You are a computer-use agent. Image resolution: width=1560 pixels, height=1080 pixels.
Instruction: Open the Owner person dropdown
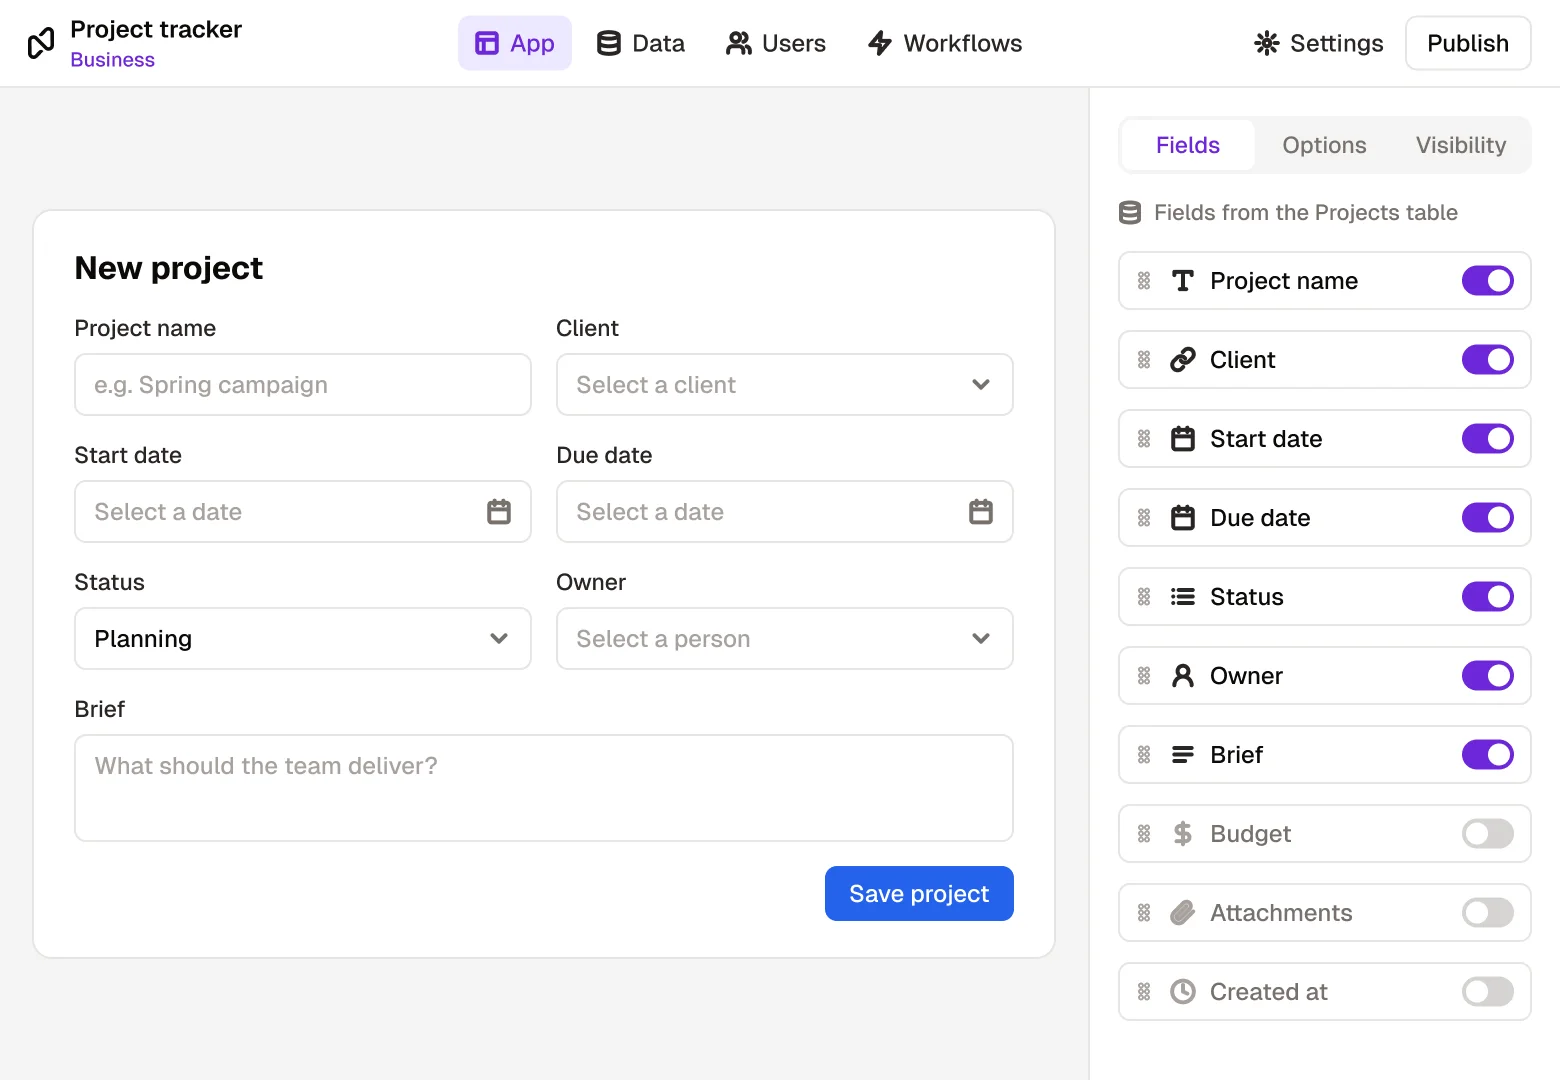point(785,639)
